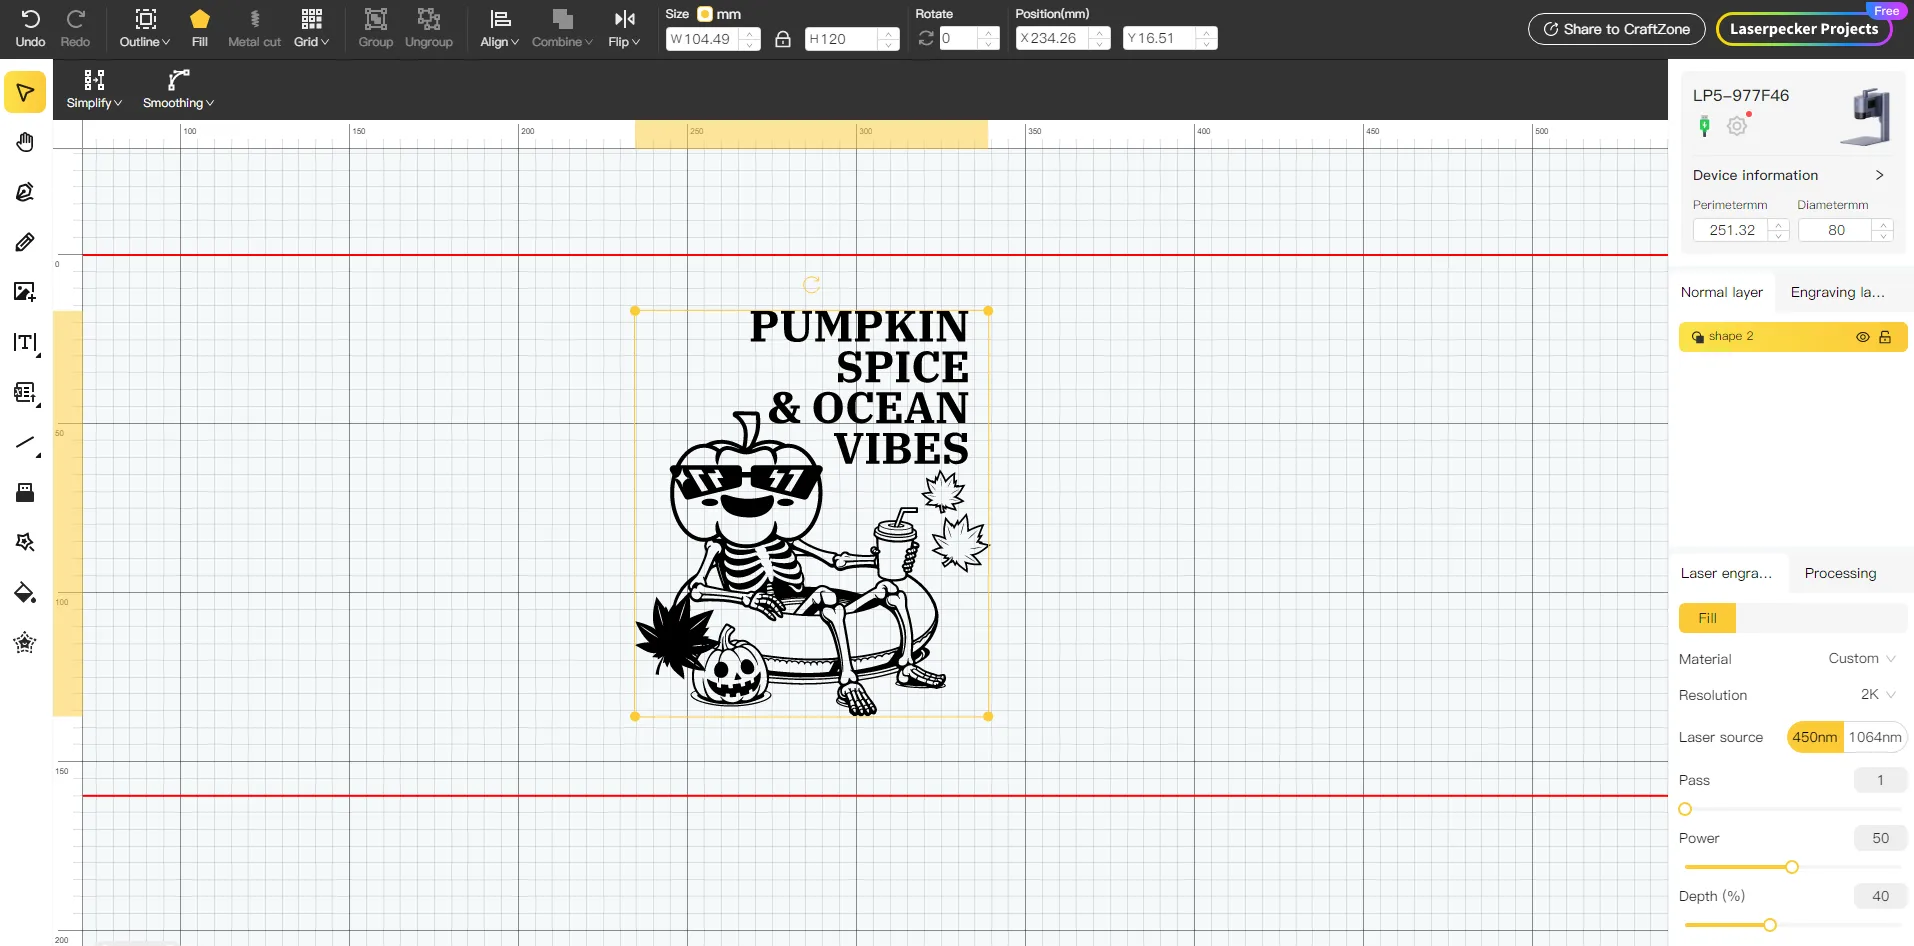This screenshot has width=1914, height=946.
Task: Select the Pen nib tool
Action: pos(25,192)
